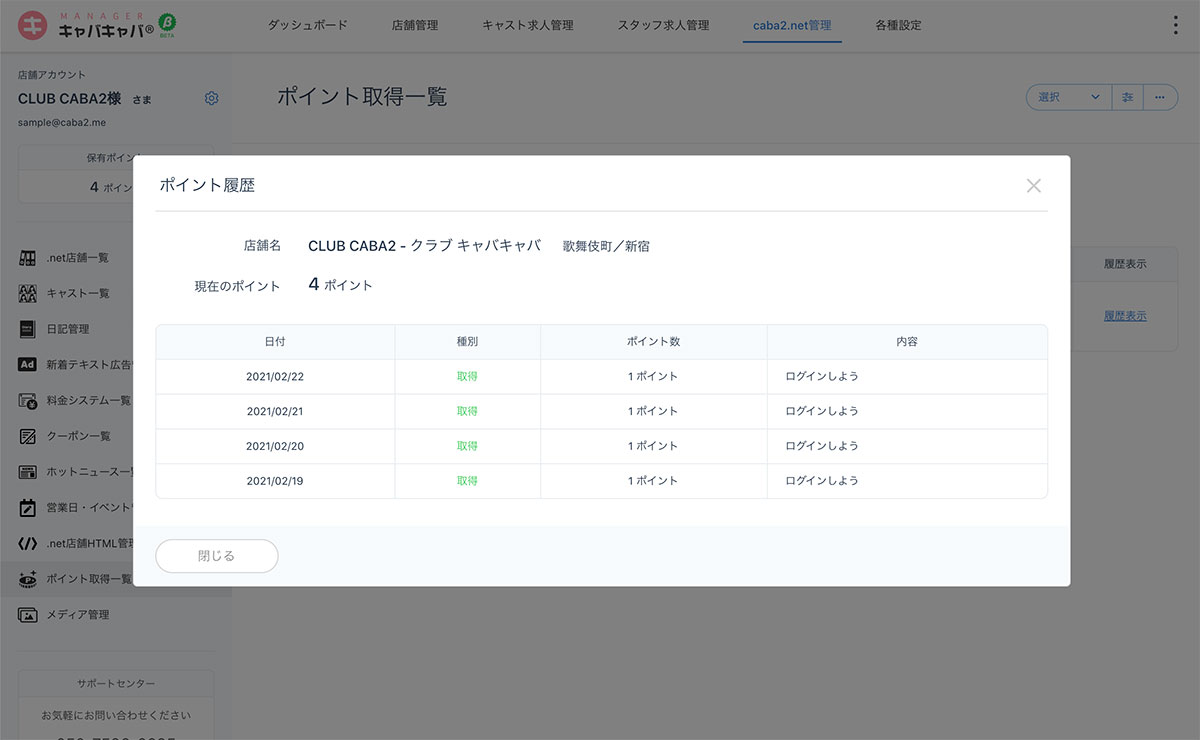Click the .net店舗一覧 building icon
Image resolution: width=1200 pixels, height=740 pixels.
[28, 258]
